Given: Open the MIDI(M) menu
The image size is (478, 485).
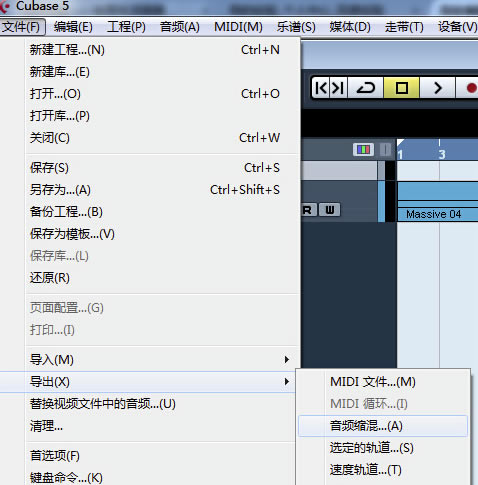Looking at the screenshot, I should (x=238, y=27).
